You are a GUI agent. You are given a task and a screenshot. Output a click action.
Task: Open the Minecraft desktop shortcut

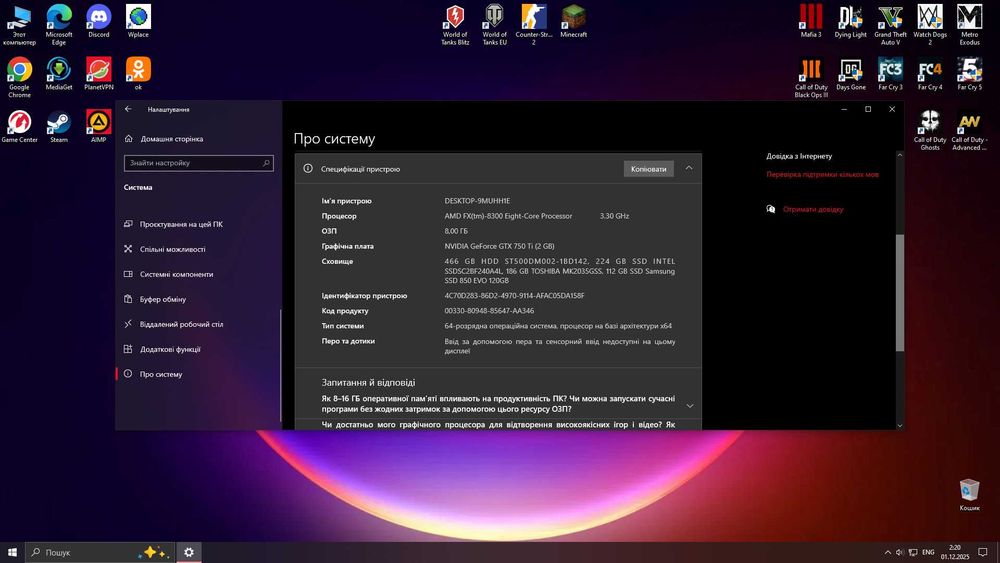click(573, 18)
